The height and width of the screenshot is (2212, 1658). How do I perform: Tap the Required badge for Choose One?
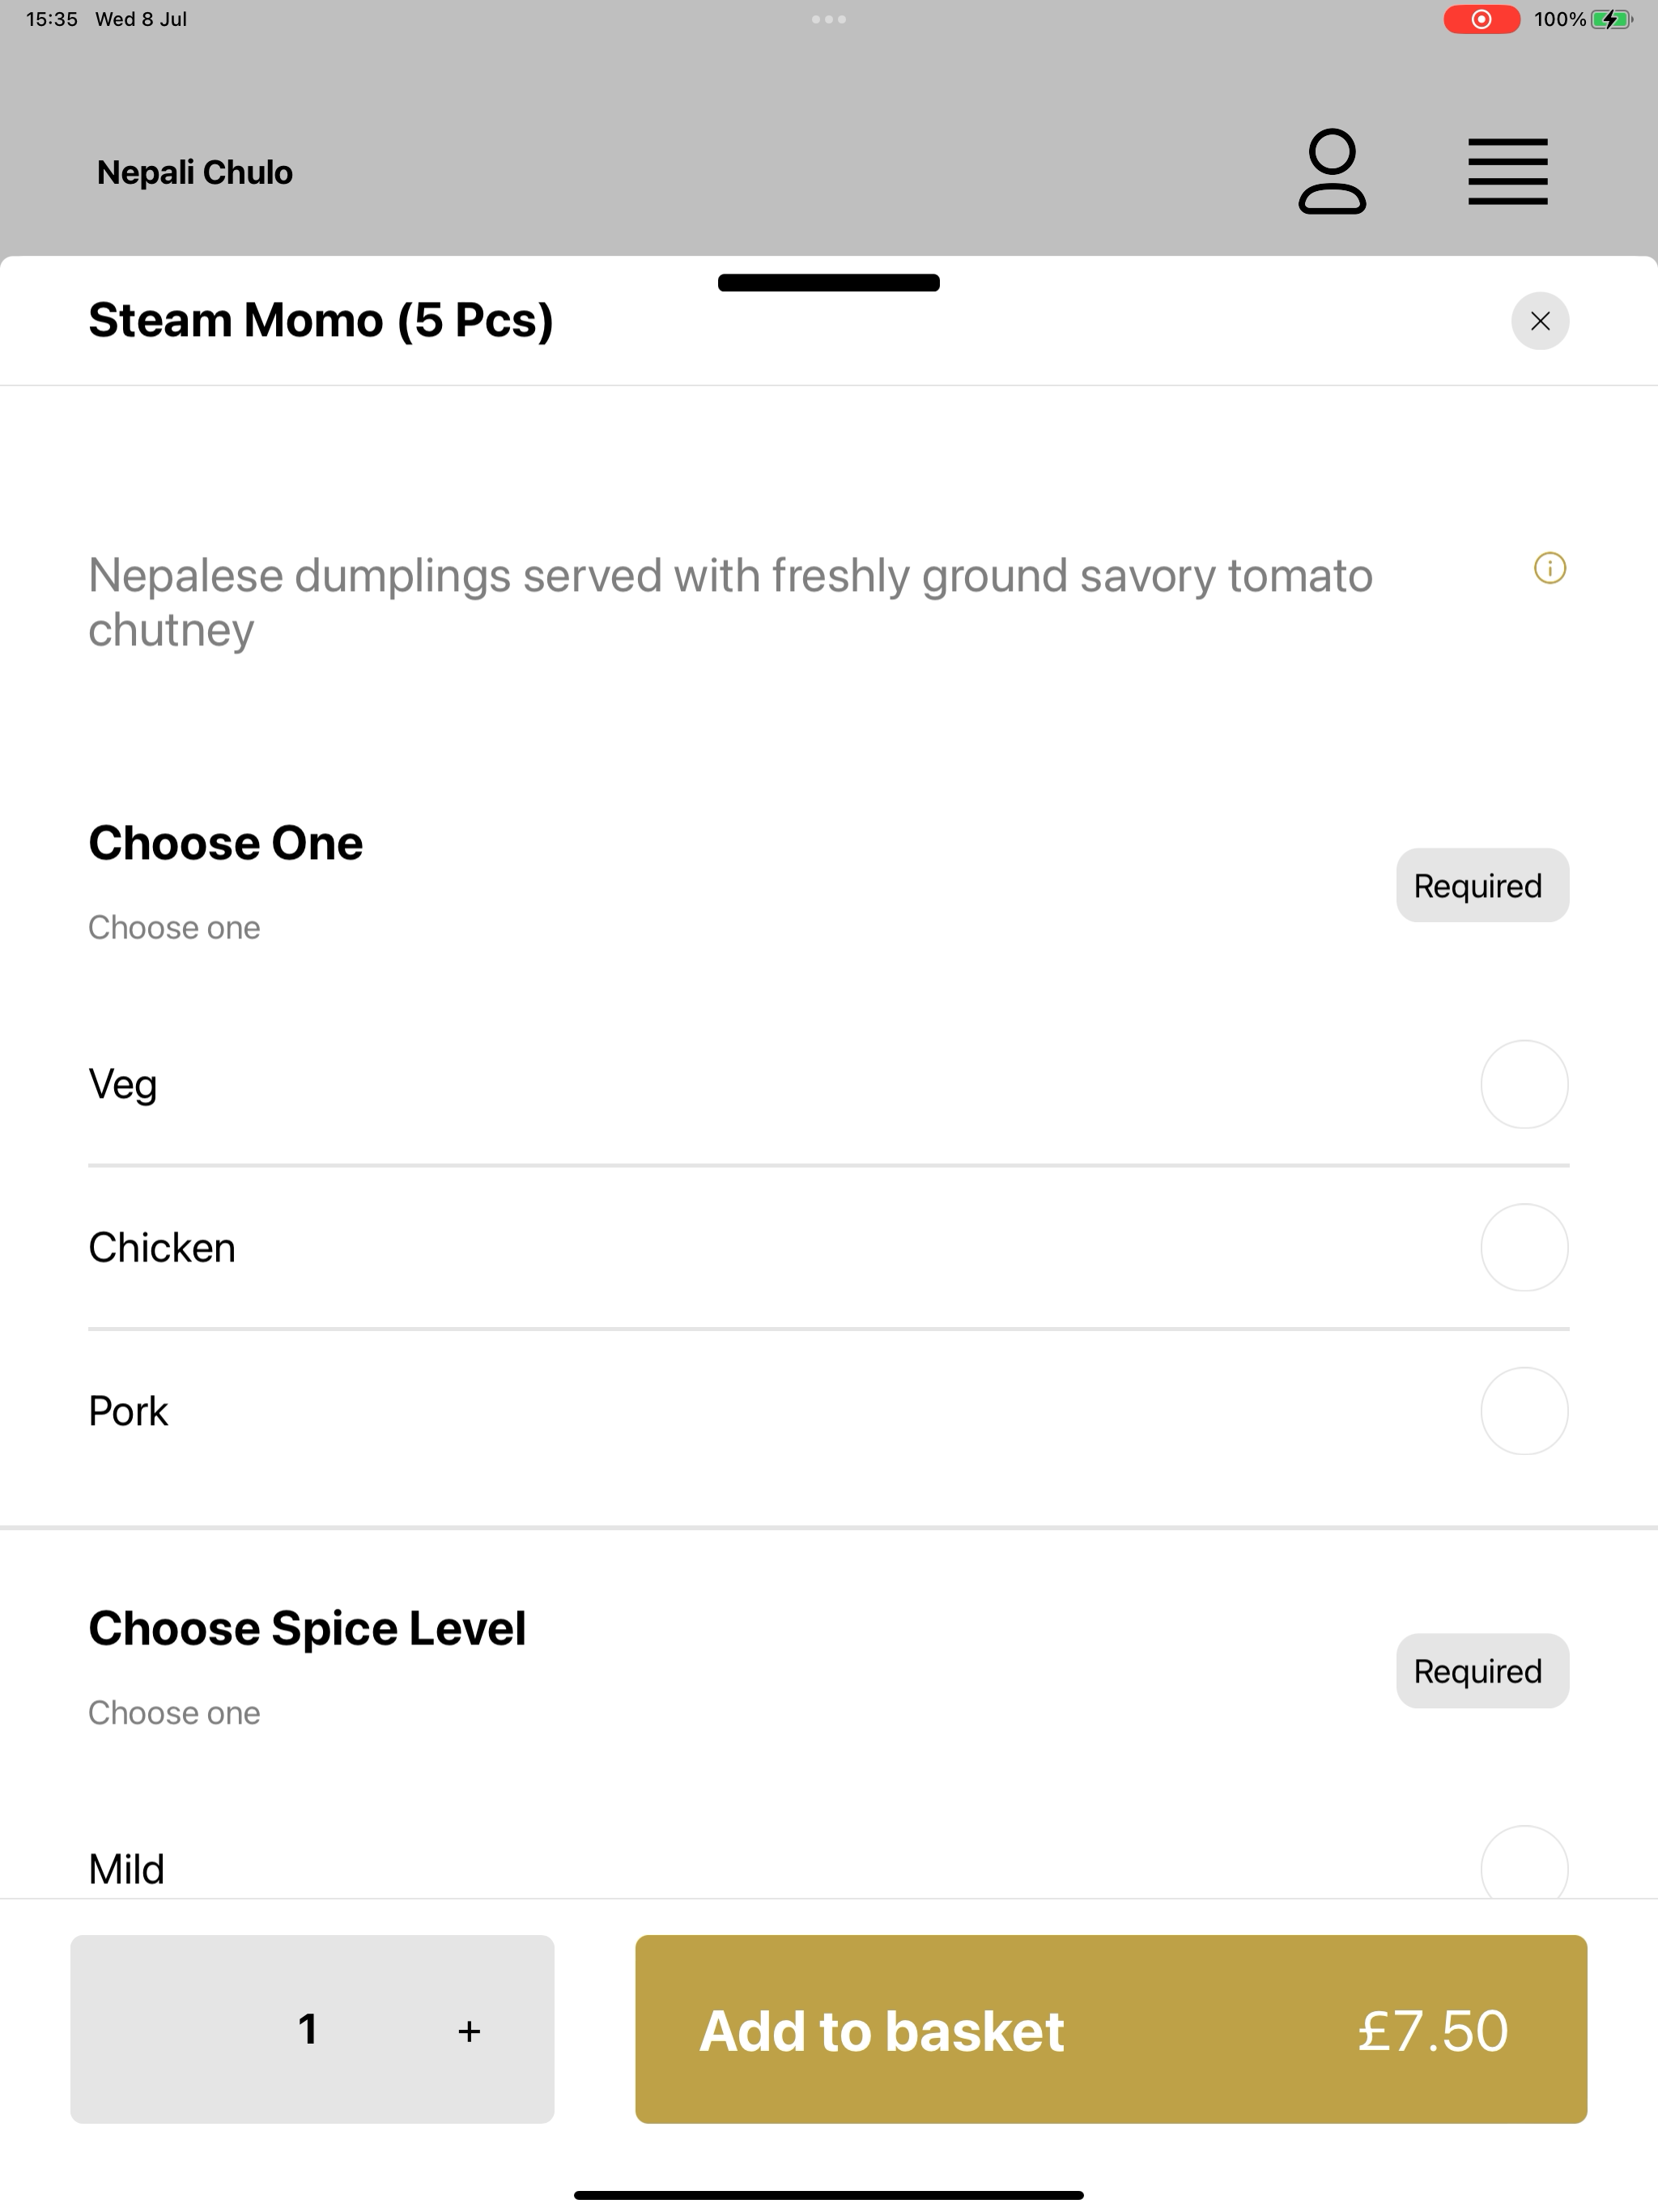point(1482,885)
